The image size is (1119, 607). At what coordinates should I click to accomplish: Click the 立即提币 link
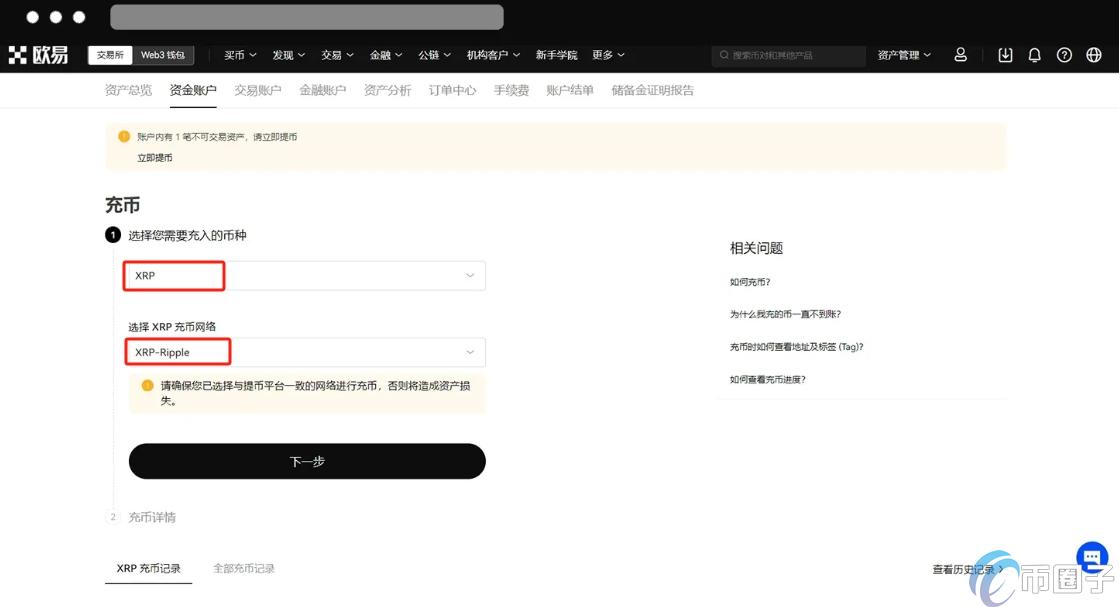[153, 157]
